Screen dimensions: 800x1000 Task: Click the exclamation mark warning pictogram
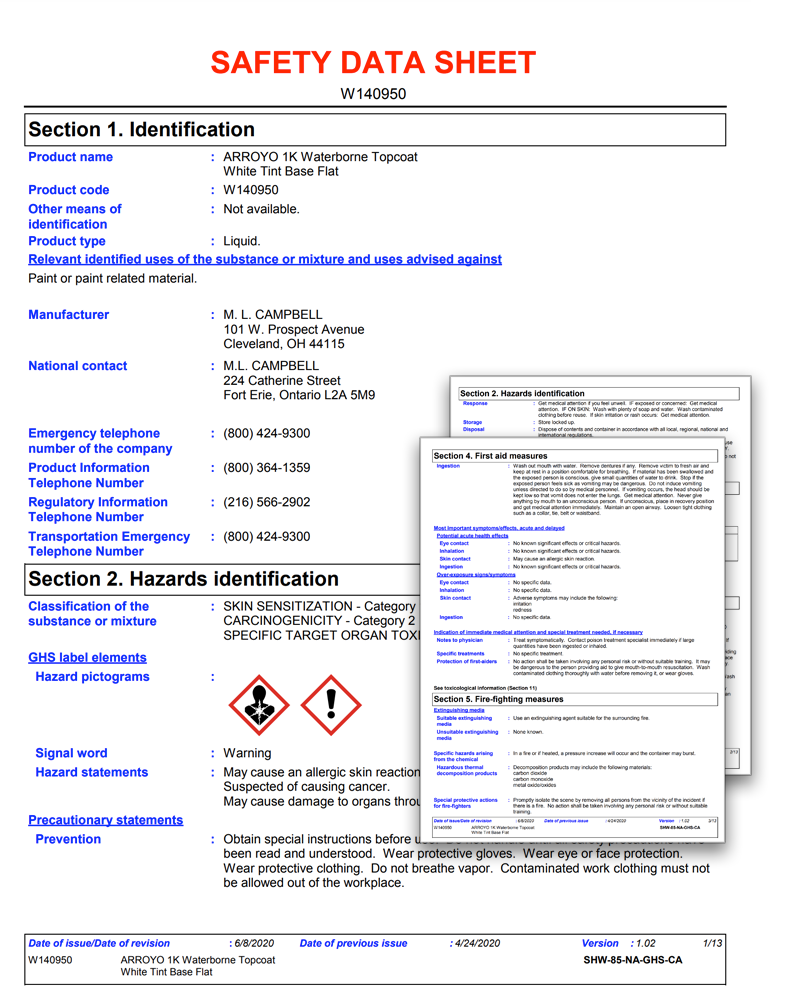pos(330,707)
